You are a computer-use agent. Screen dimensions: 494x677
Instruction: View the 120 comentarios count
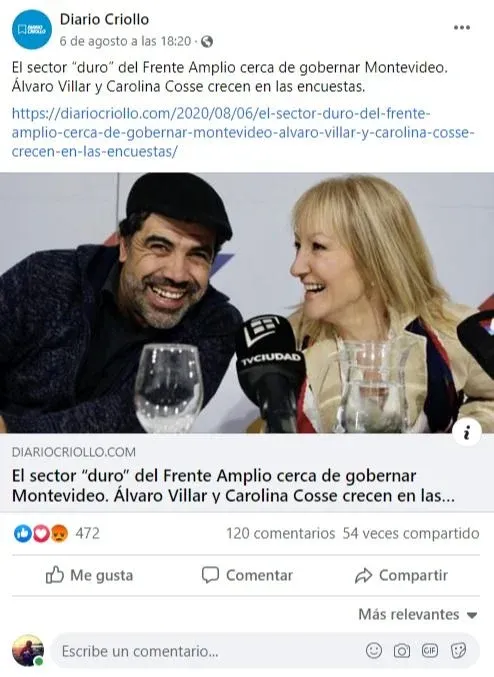281,534
